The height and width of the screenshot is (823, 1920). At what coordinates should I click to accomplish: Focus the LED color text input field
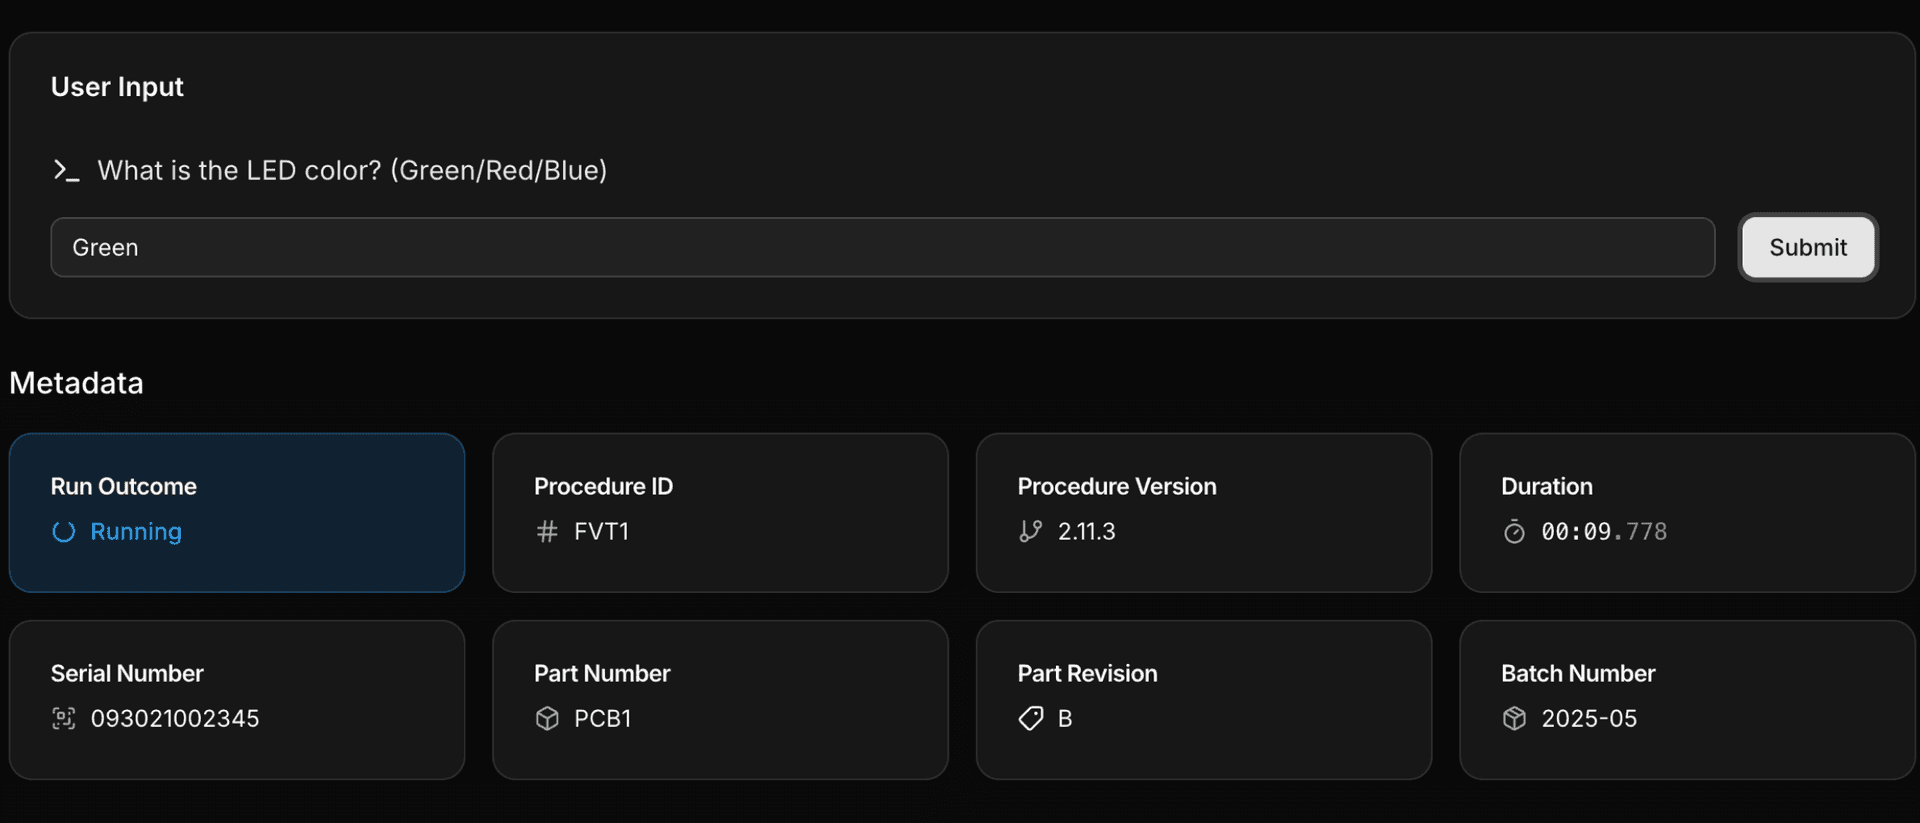click(x=882, y=248)
